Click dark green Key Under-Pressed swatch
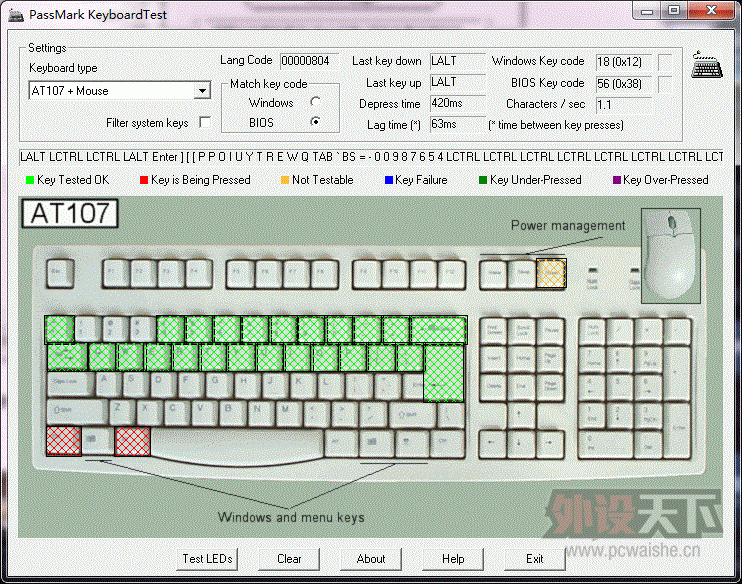The height and width of the screenshot is (584, 742). (x=483, y=180)
